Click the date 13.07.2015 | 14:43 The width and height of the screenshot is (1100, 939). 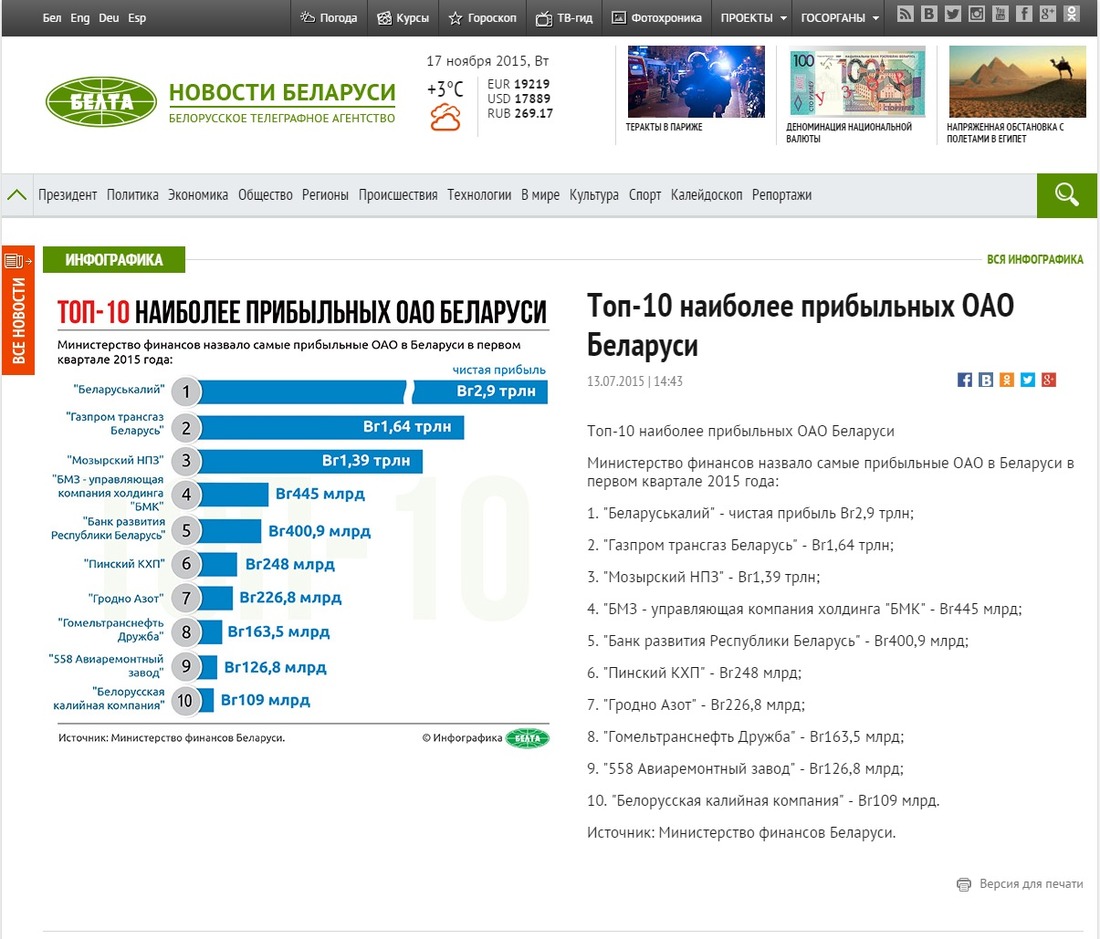tap(635, 381)
